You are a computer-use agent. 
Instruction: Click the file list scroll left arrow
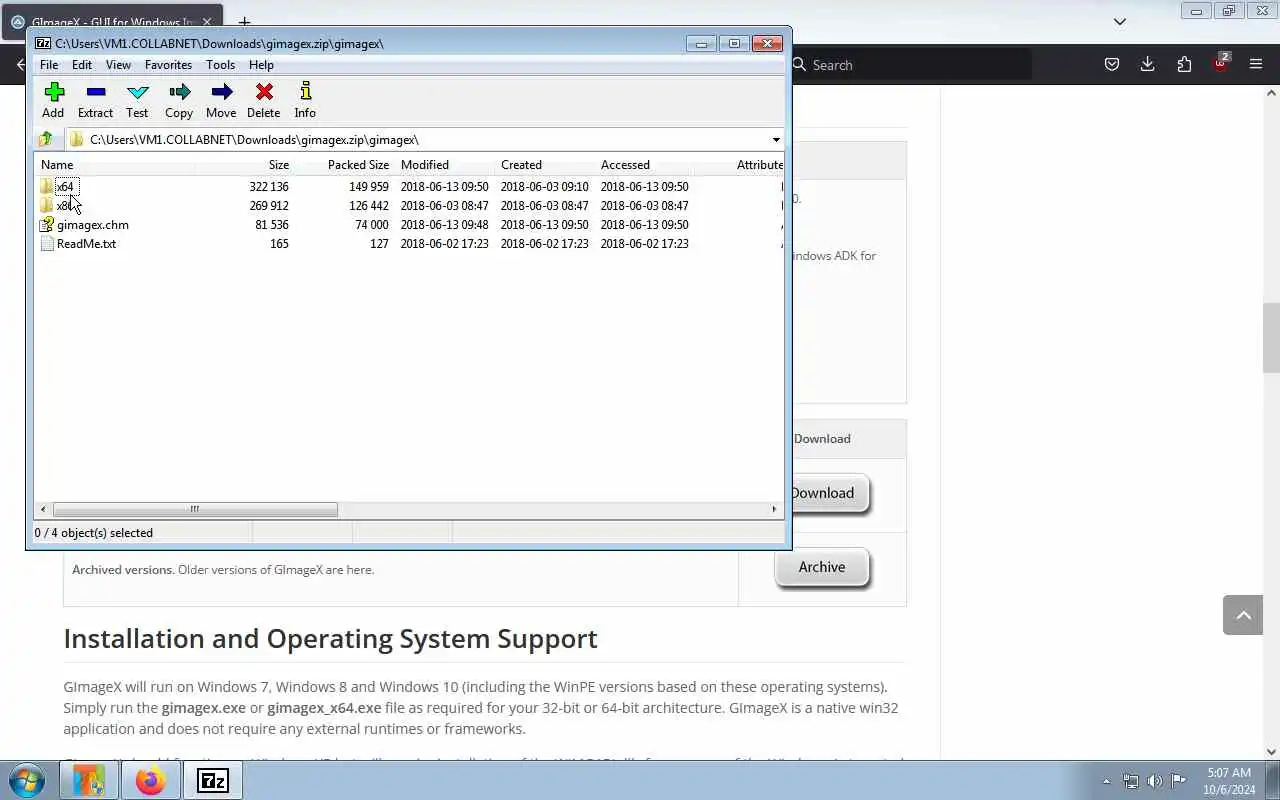[42, 509]
